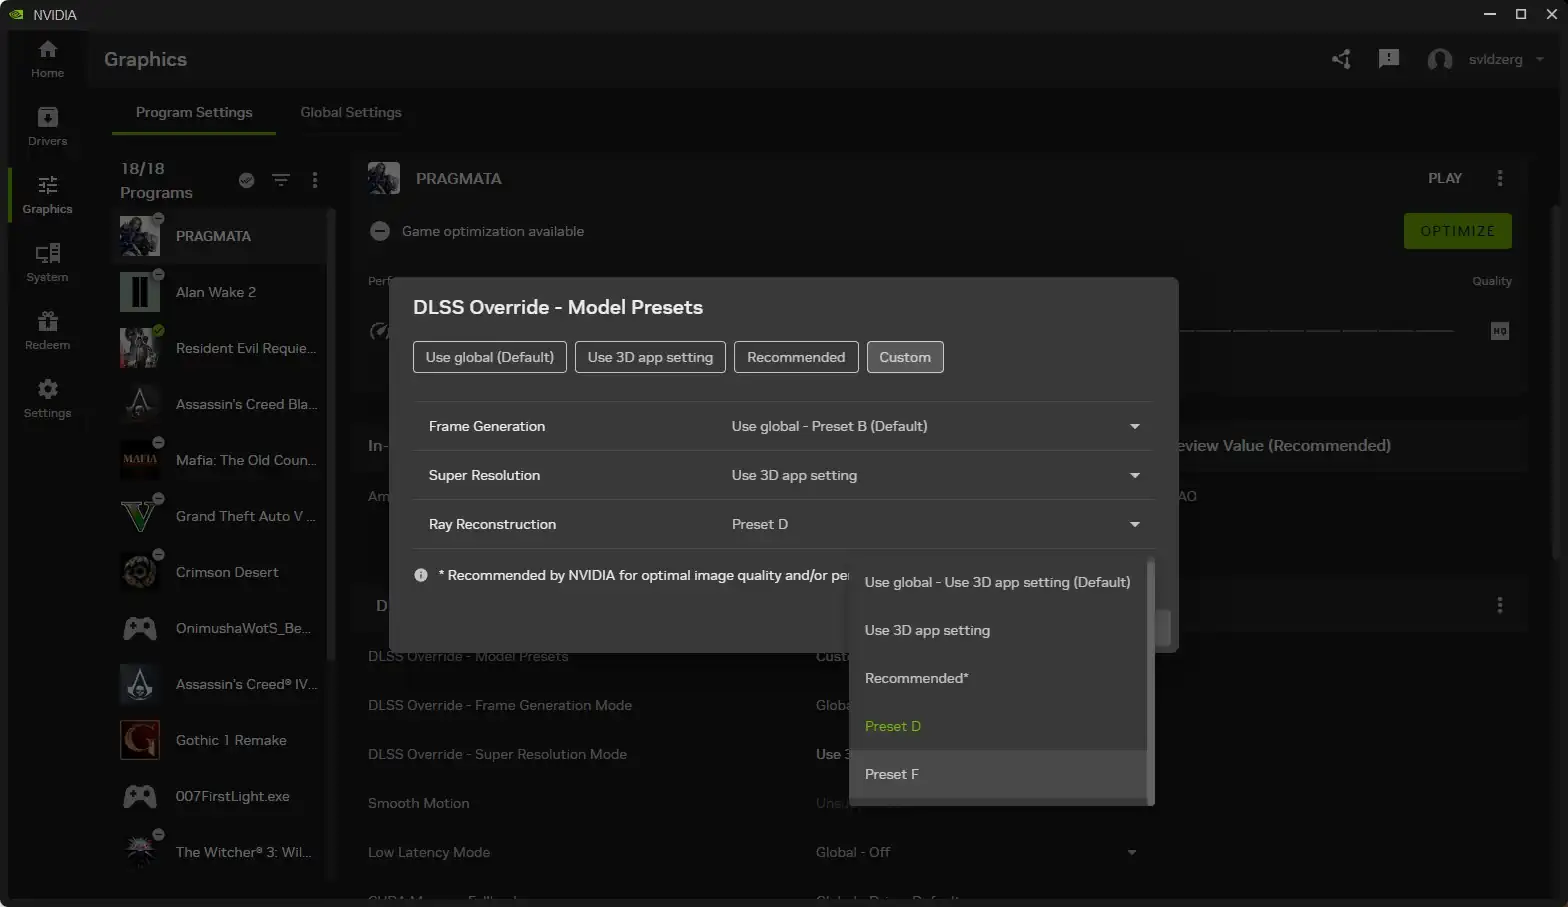
Task: Click the programs filter icon
Action: coord(281,180)
